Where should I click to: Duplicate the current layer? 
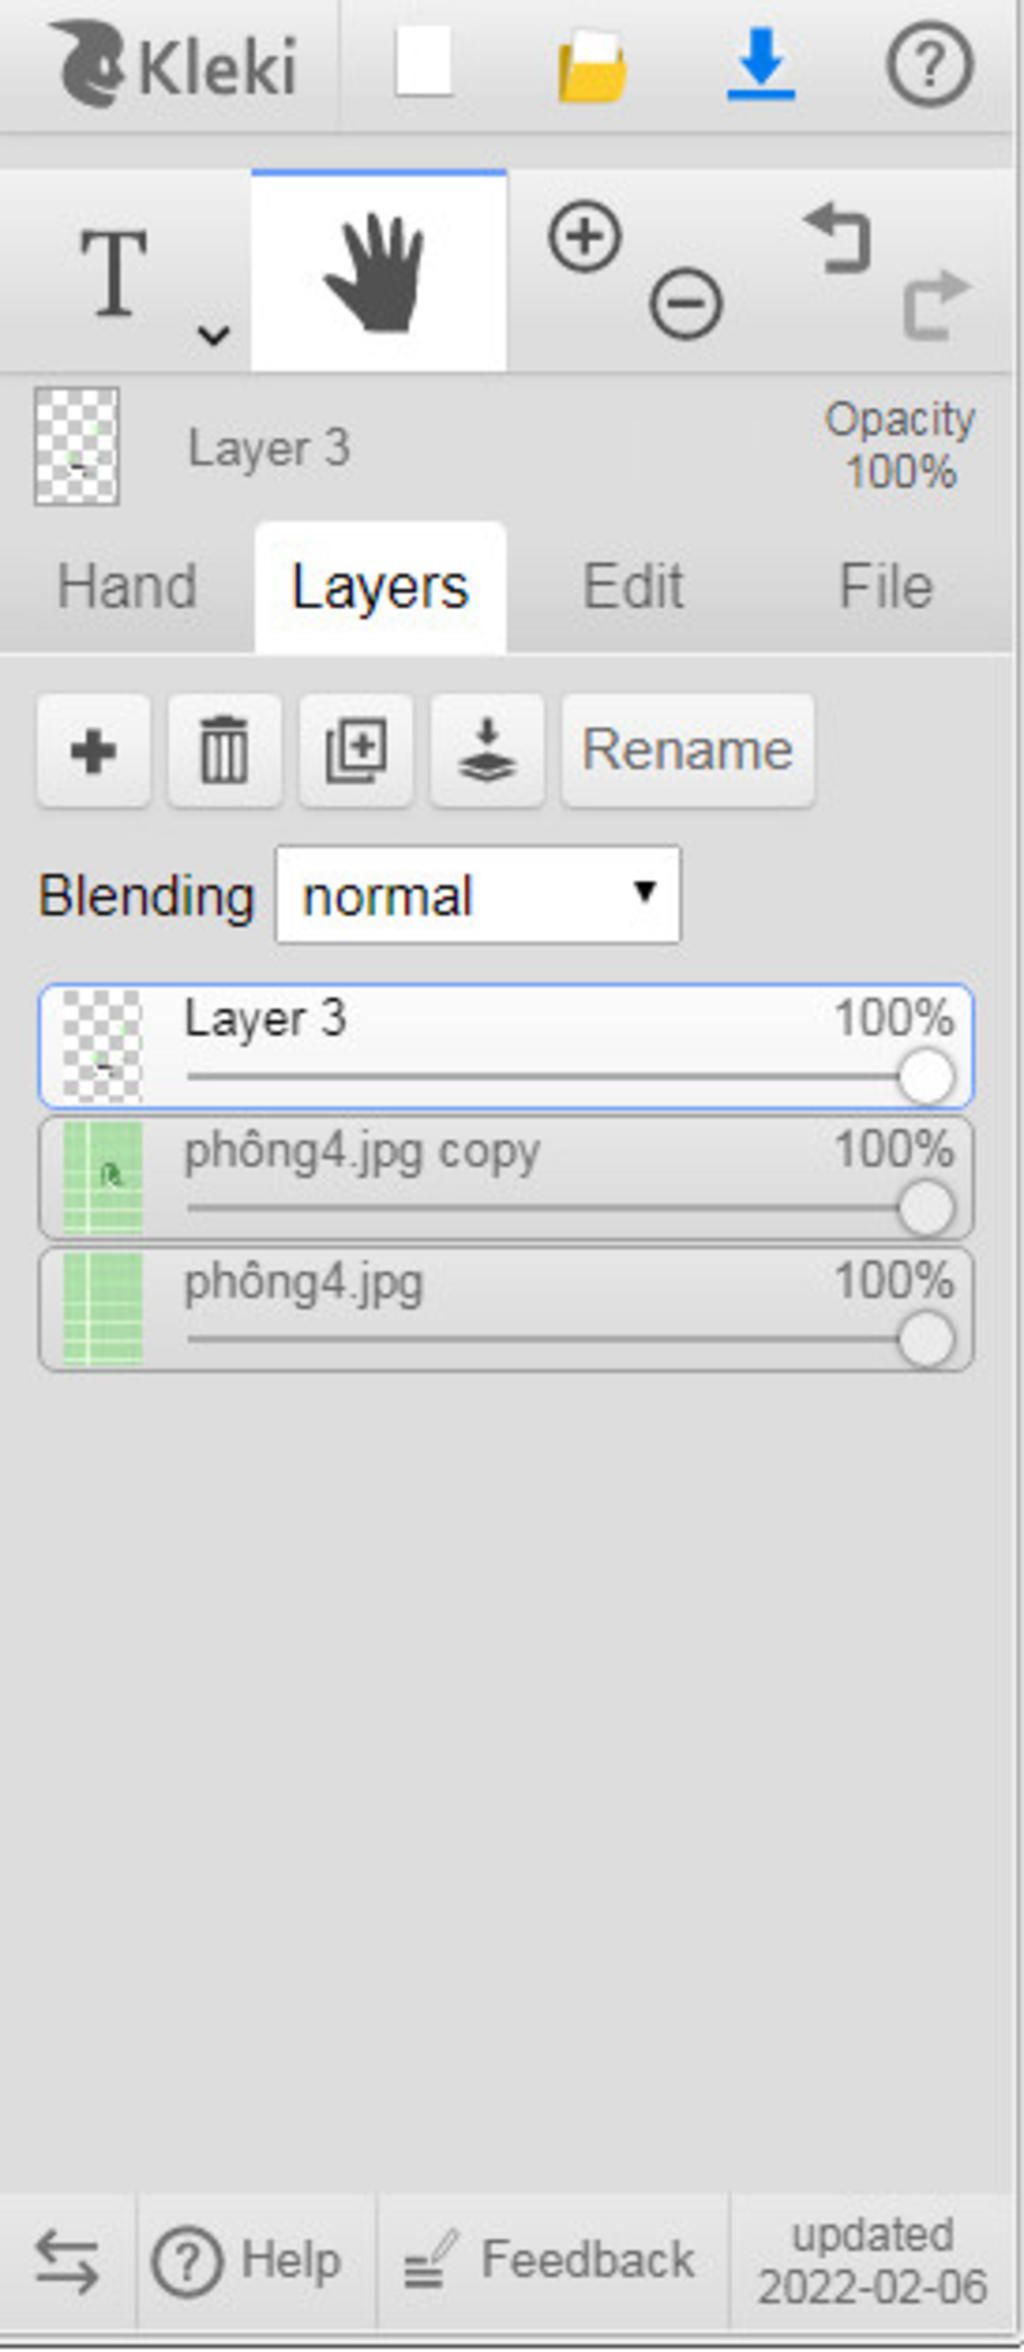(x=356, y=750)
